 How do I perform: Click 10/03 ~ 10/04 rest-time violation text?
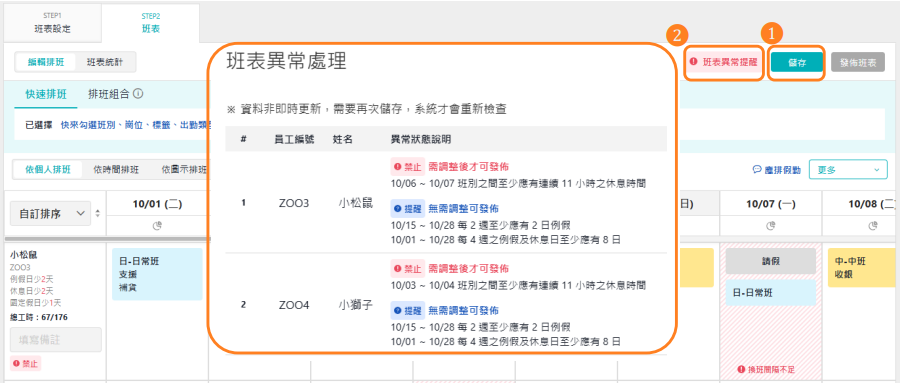pyautogui.click(x=519, y=285)
